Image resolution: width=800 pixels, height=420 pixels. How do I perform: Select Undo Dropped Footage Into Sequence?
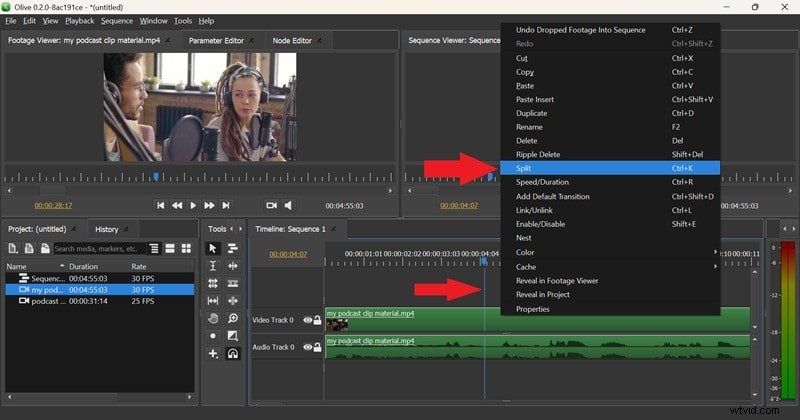610,30
